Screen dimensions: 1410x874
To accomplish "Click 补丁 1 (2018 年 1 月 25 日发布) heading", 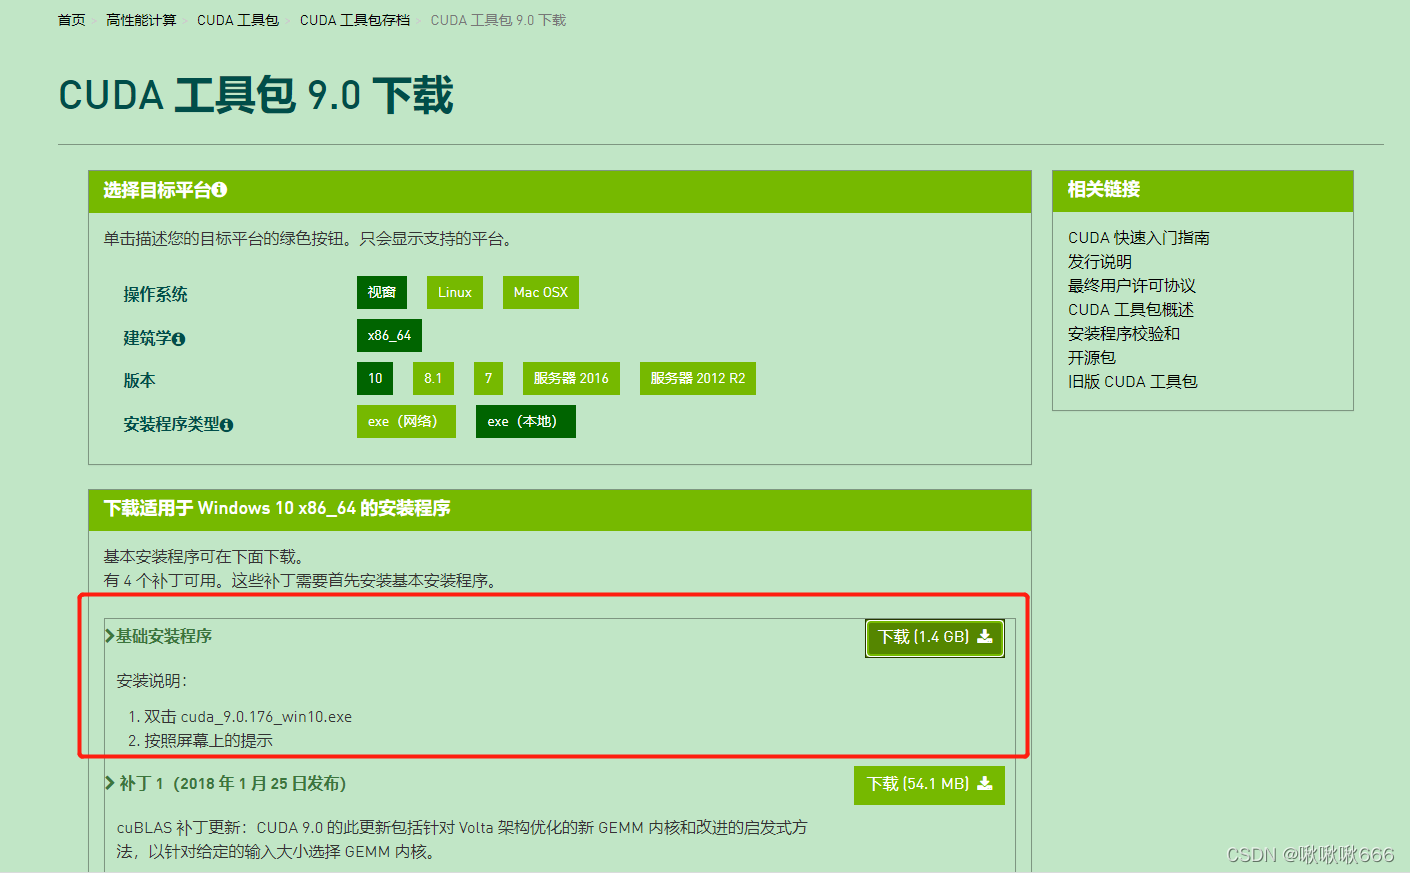I will click(232, 783).
